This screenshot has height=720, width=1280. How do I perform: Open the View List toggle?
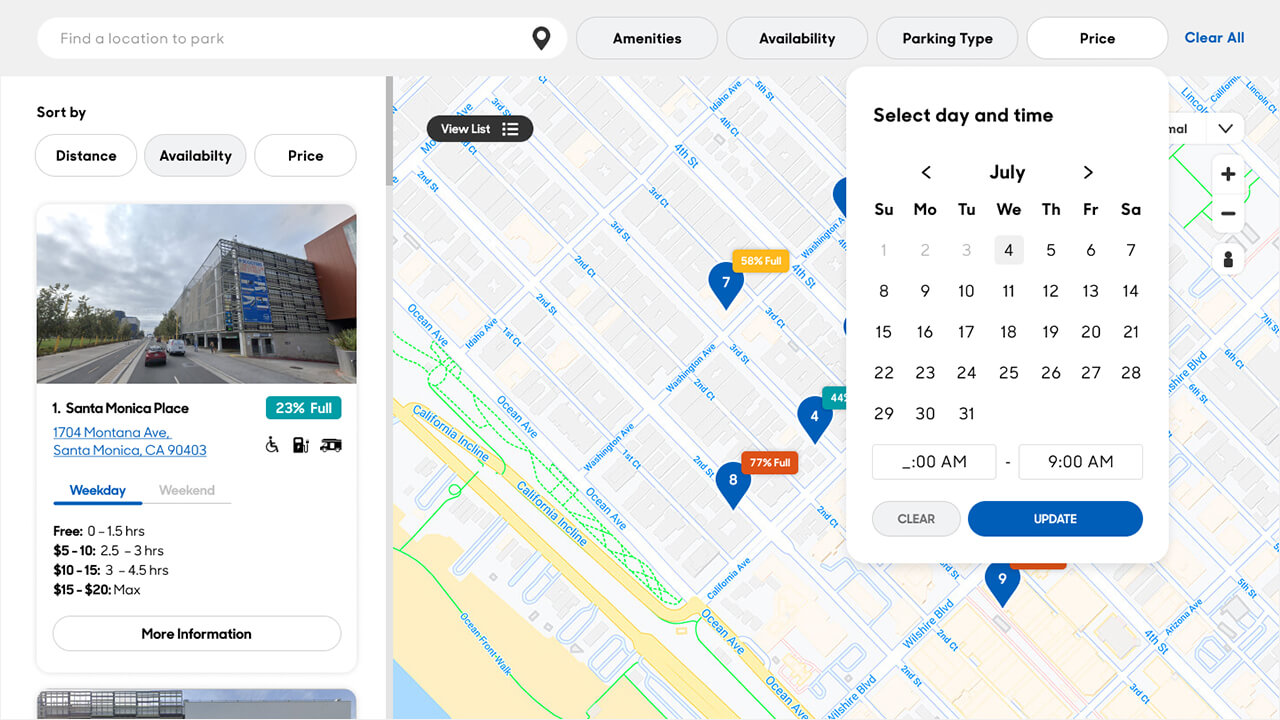[x=480, y=129]
